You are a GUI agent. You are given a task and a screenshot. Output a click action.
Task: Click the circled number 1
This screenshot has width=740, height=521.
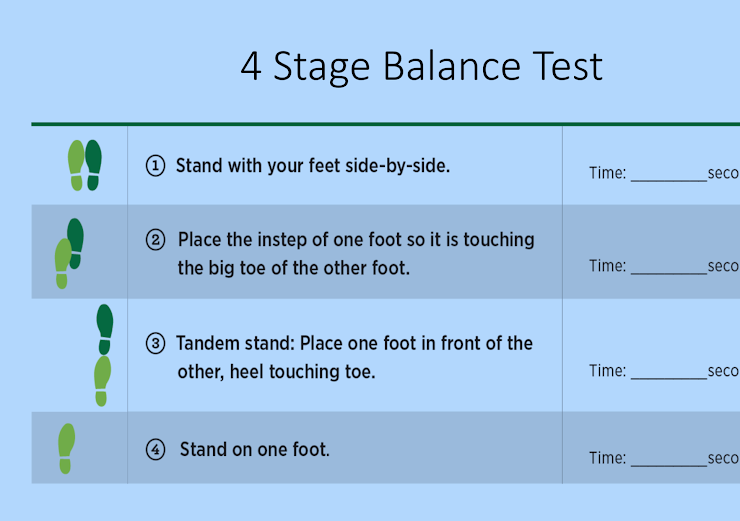(155, 166)
